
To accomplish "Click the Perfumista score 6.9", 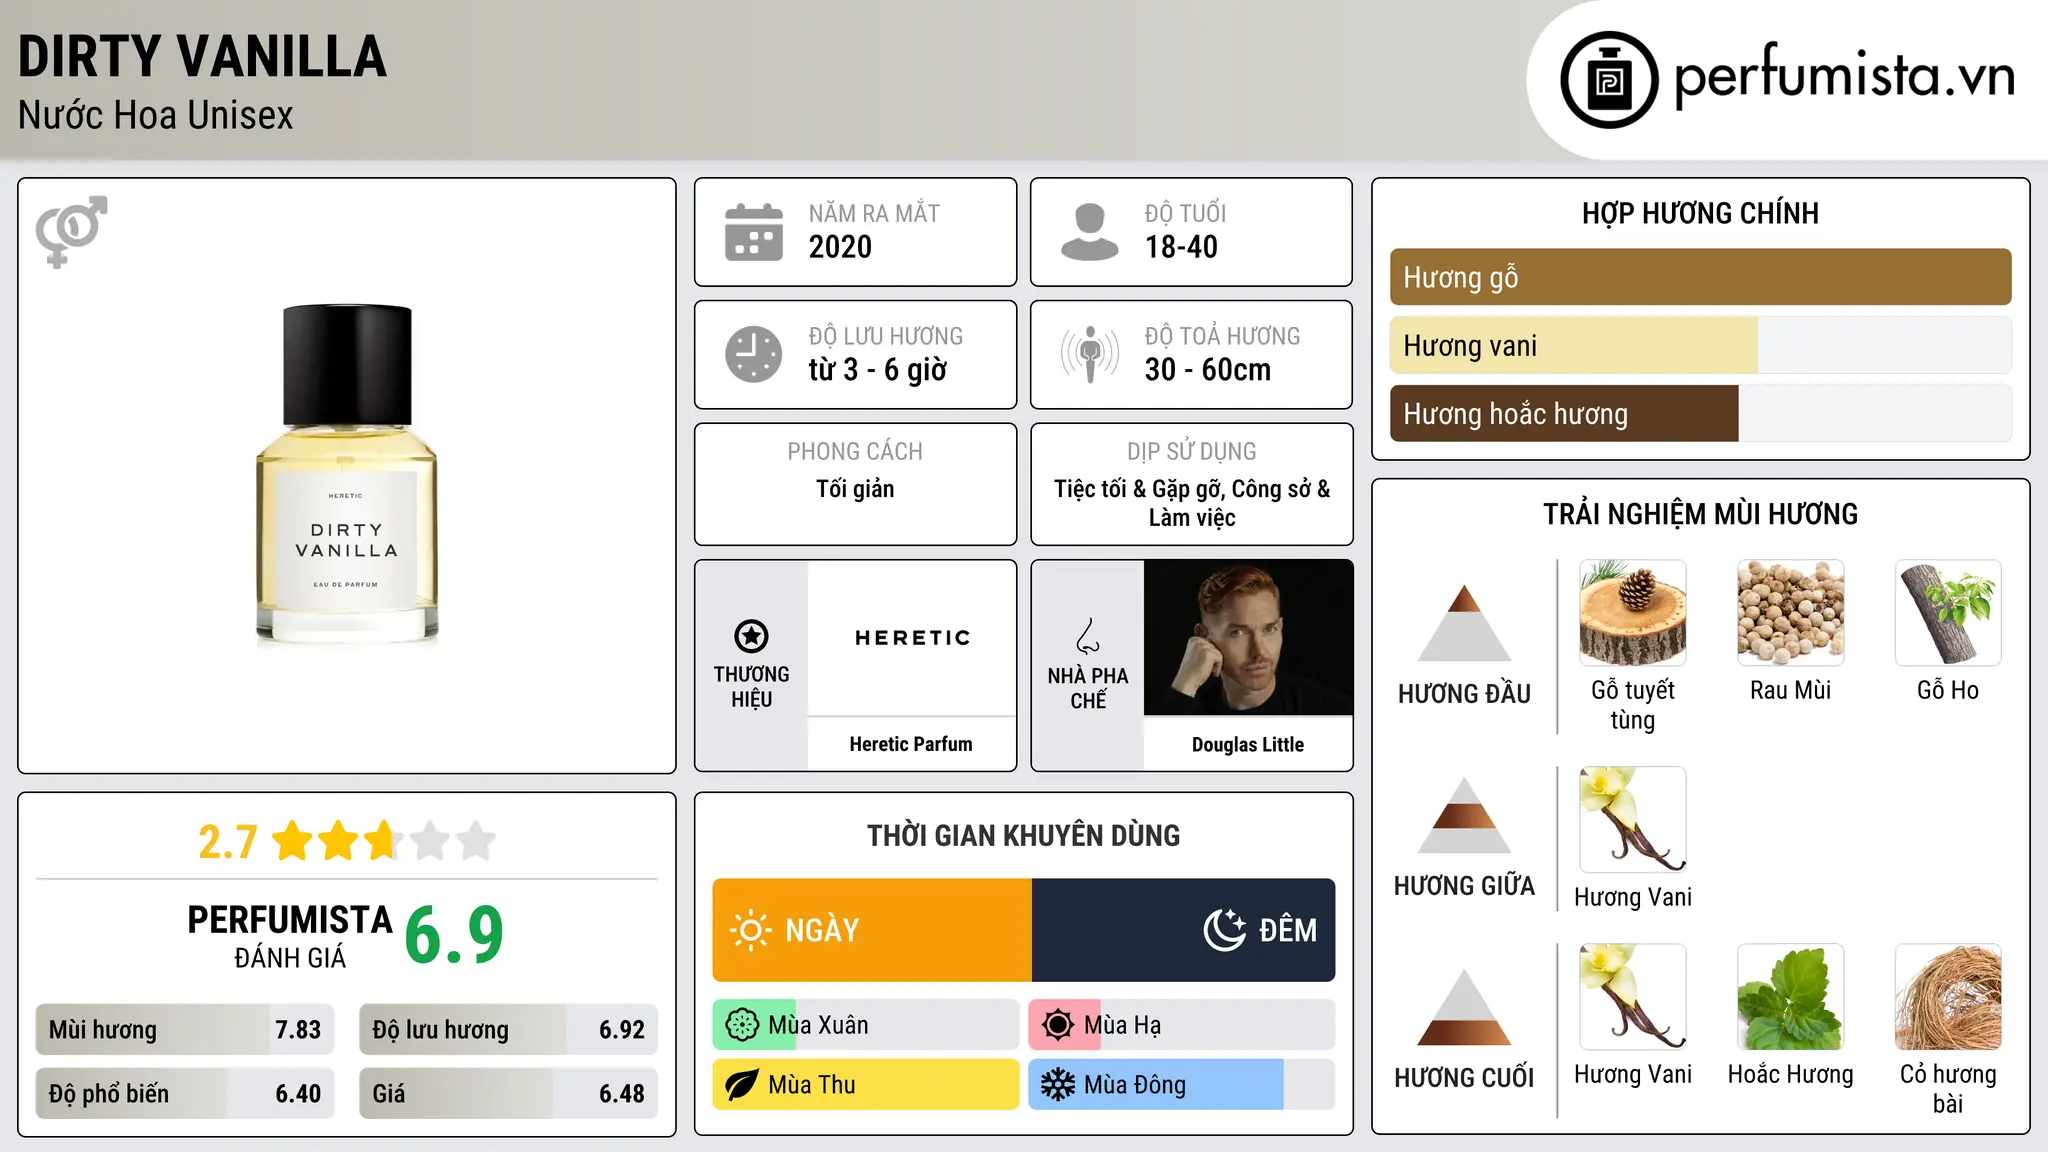I will [454, 935].
